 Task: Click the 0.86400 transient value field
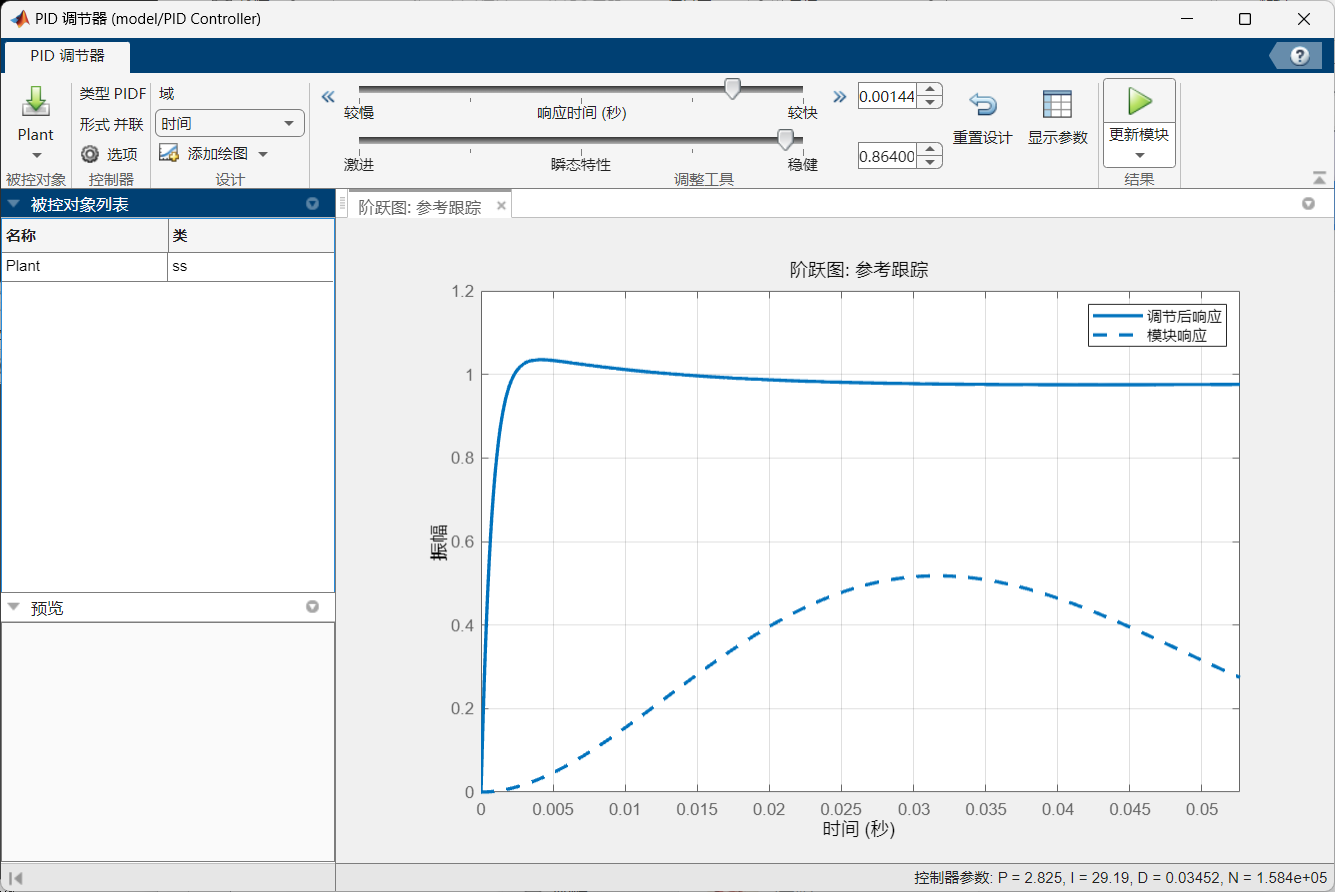[x=888, y=157]
